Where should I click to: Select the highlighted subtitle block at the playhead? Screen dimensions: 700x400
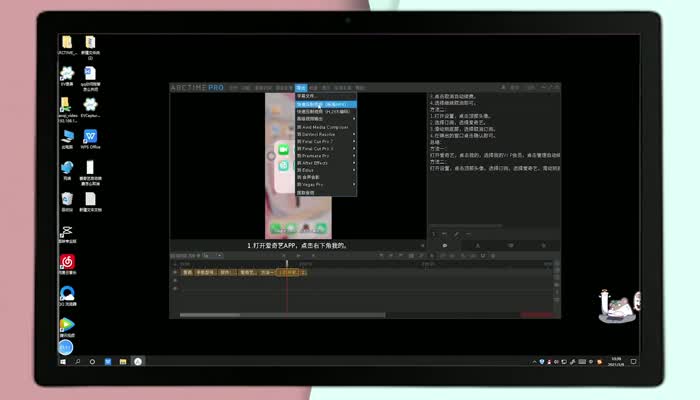point(287,272)
